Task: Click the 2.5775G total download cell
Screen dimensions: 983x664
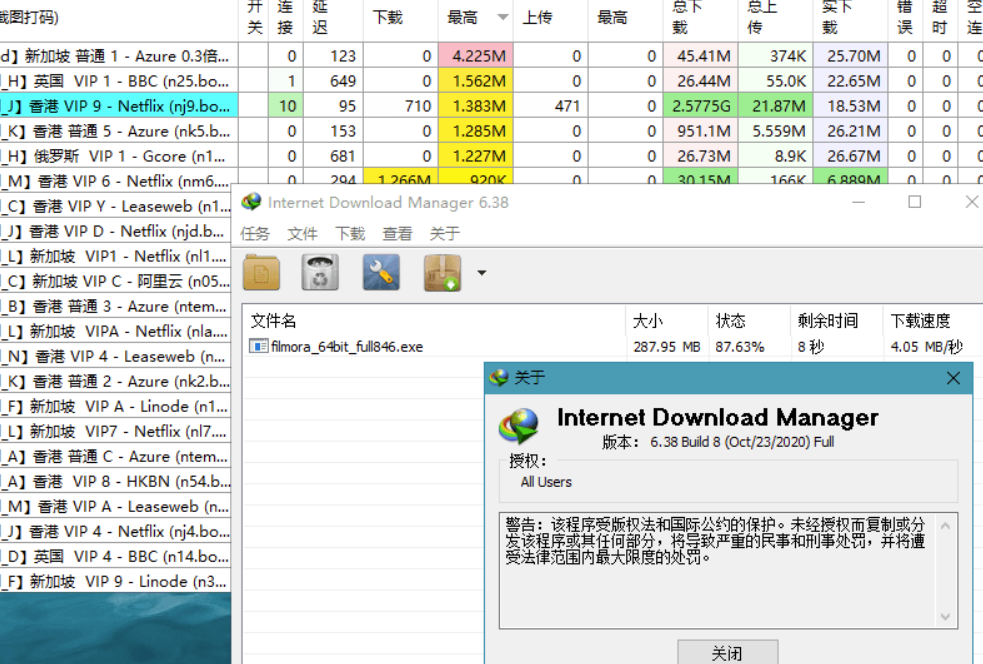Action: [x=701, y=106]
